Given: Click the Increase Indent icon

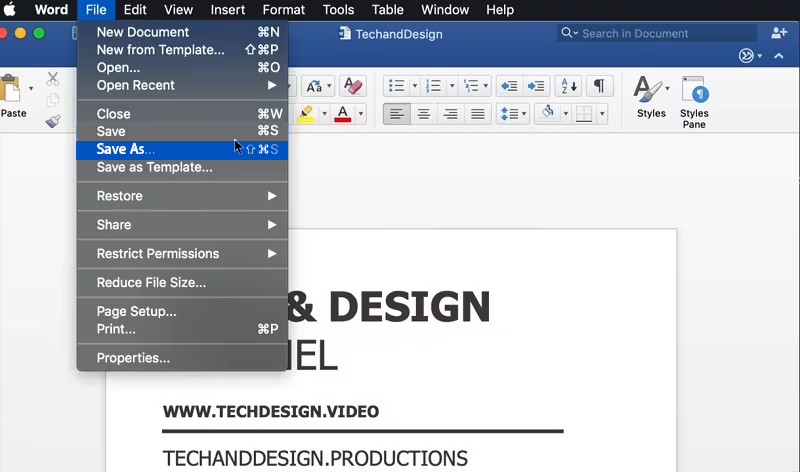Looking at the screenshot, I should [537, 86].
